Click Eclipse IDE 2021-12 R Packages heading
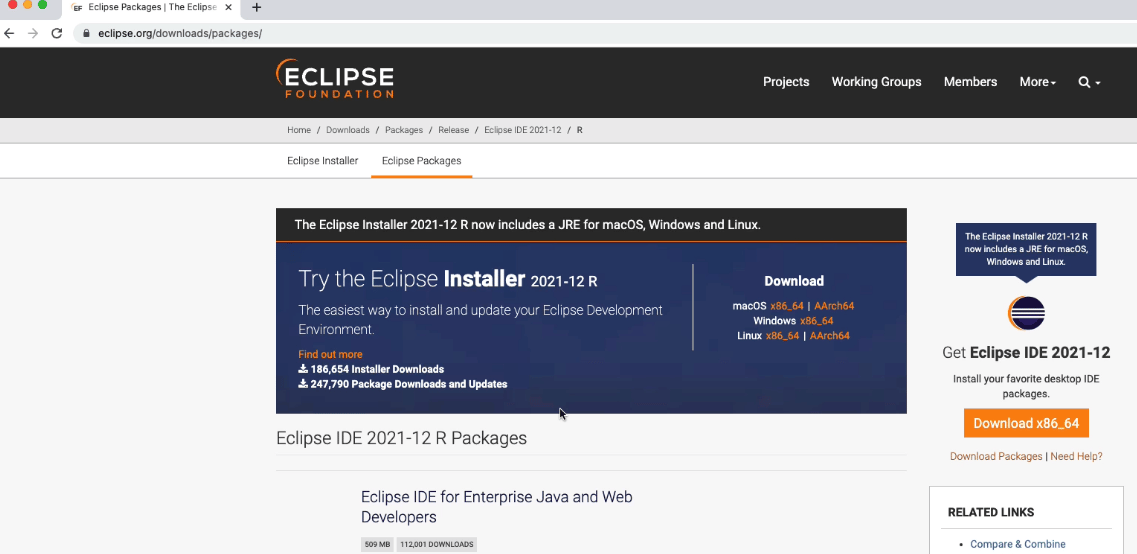1137x554 pixels. 401,438
